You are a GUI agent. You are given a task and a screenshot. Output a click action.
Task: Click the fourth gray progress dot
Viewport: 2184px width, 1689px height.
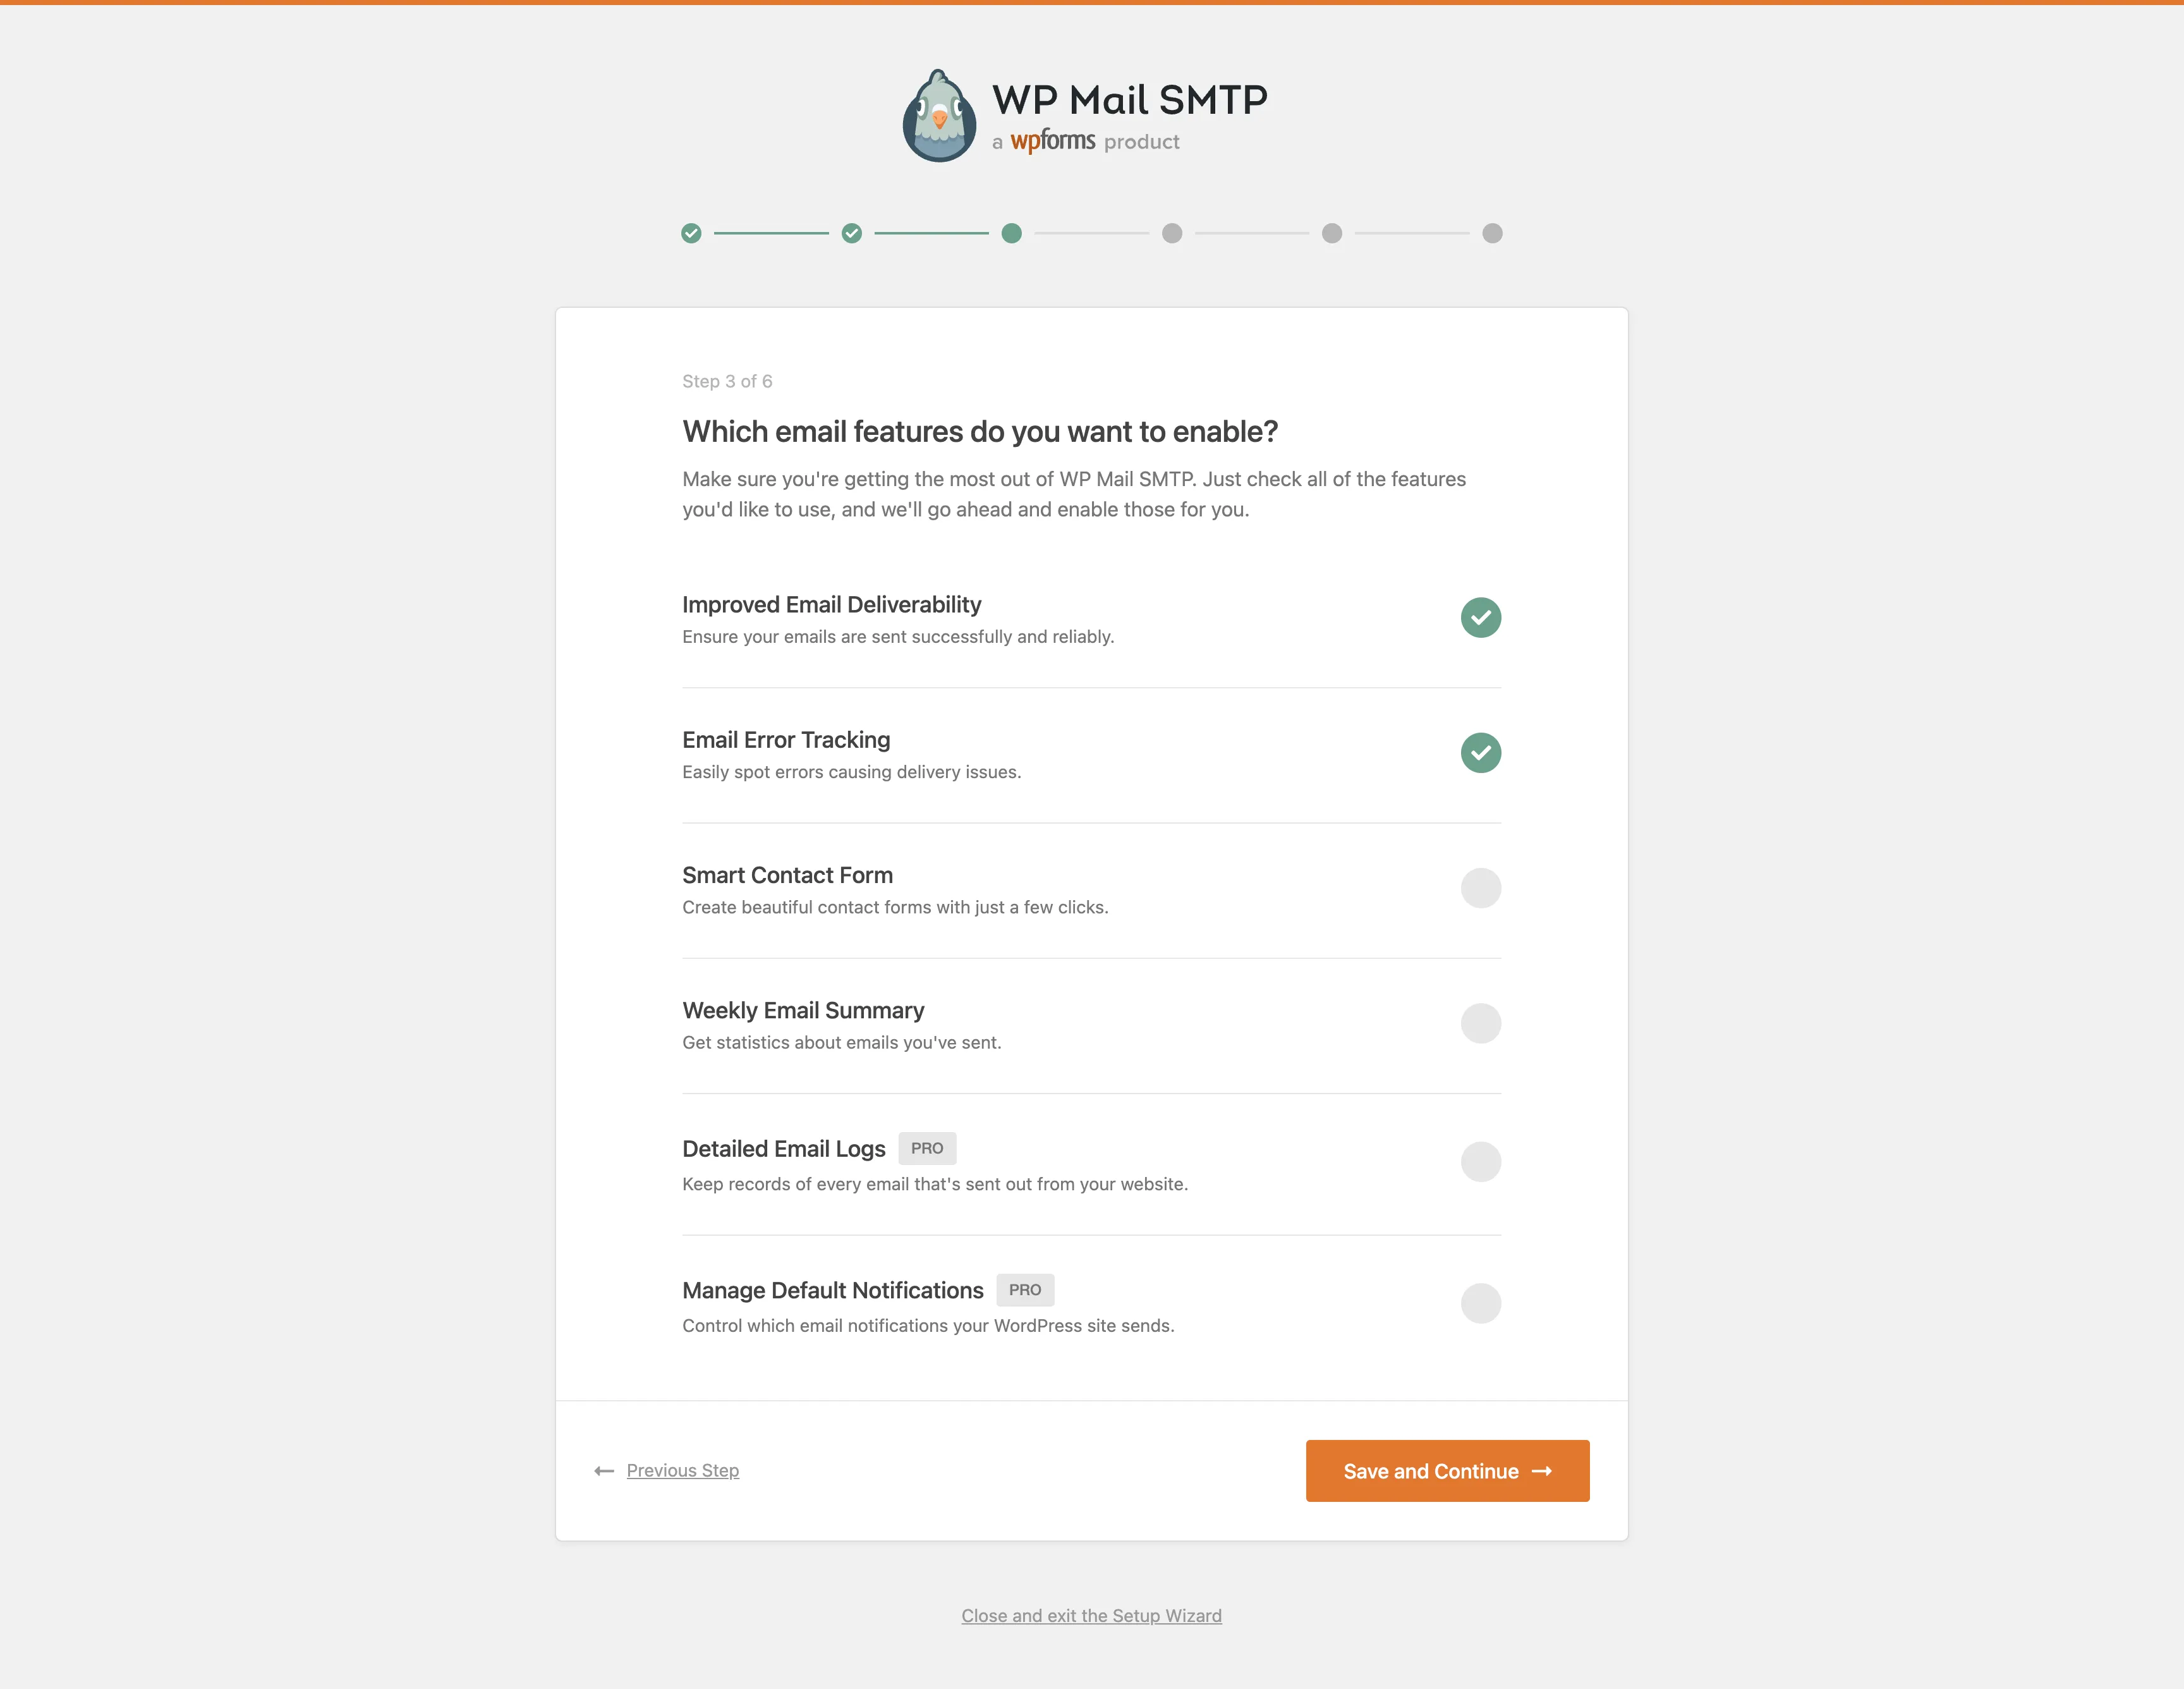(1172, 233)
